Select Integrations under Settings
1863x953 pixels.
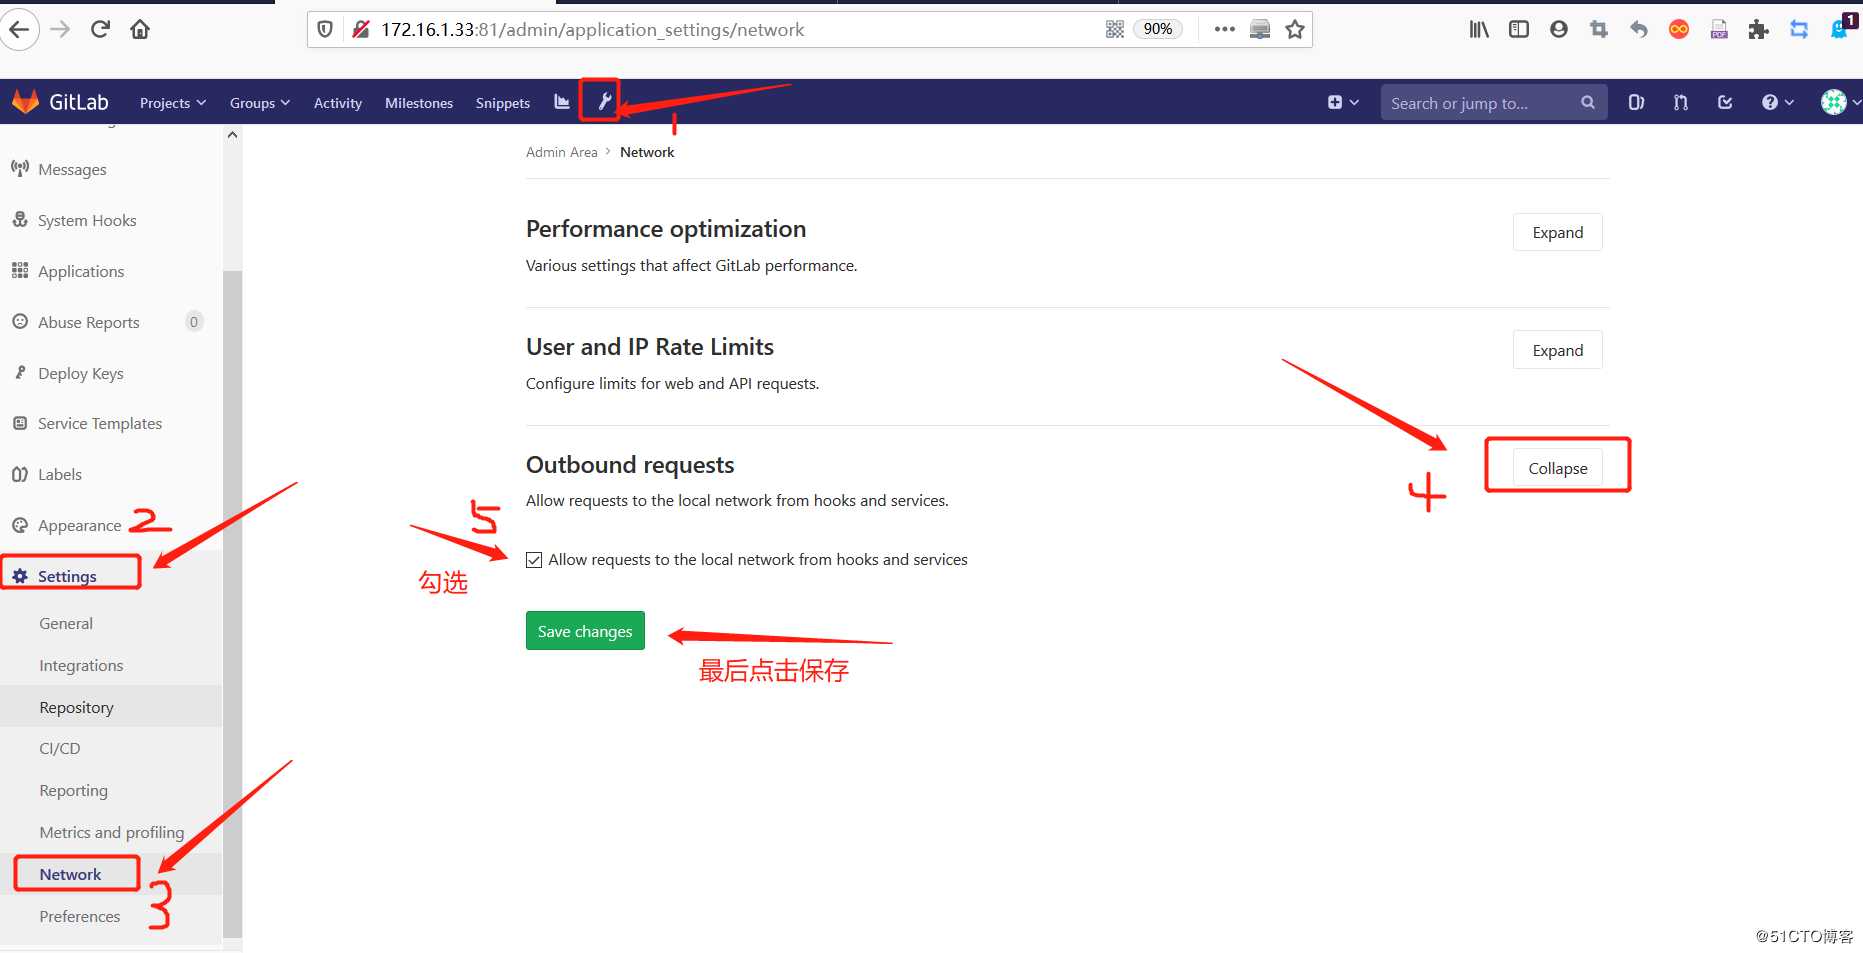pos(81,665)
